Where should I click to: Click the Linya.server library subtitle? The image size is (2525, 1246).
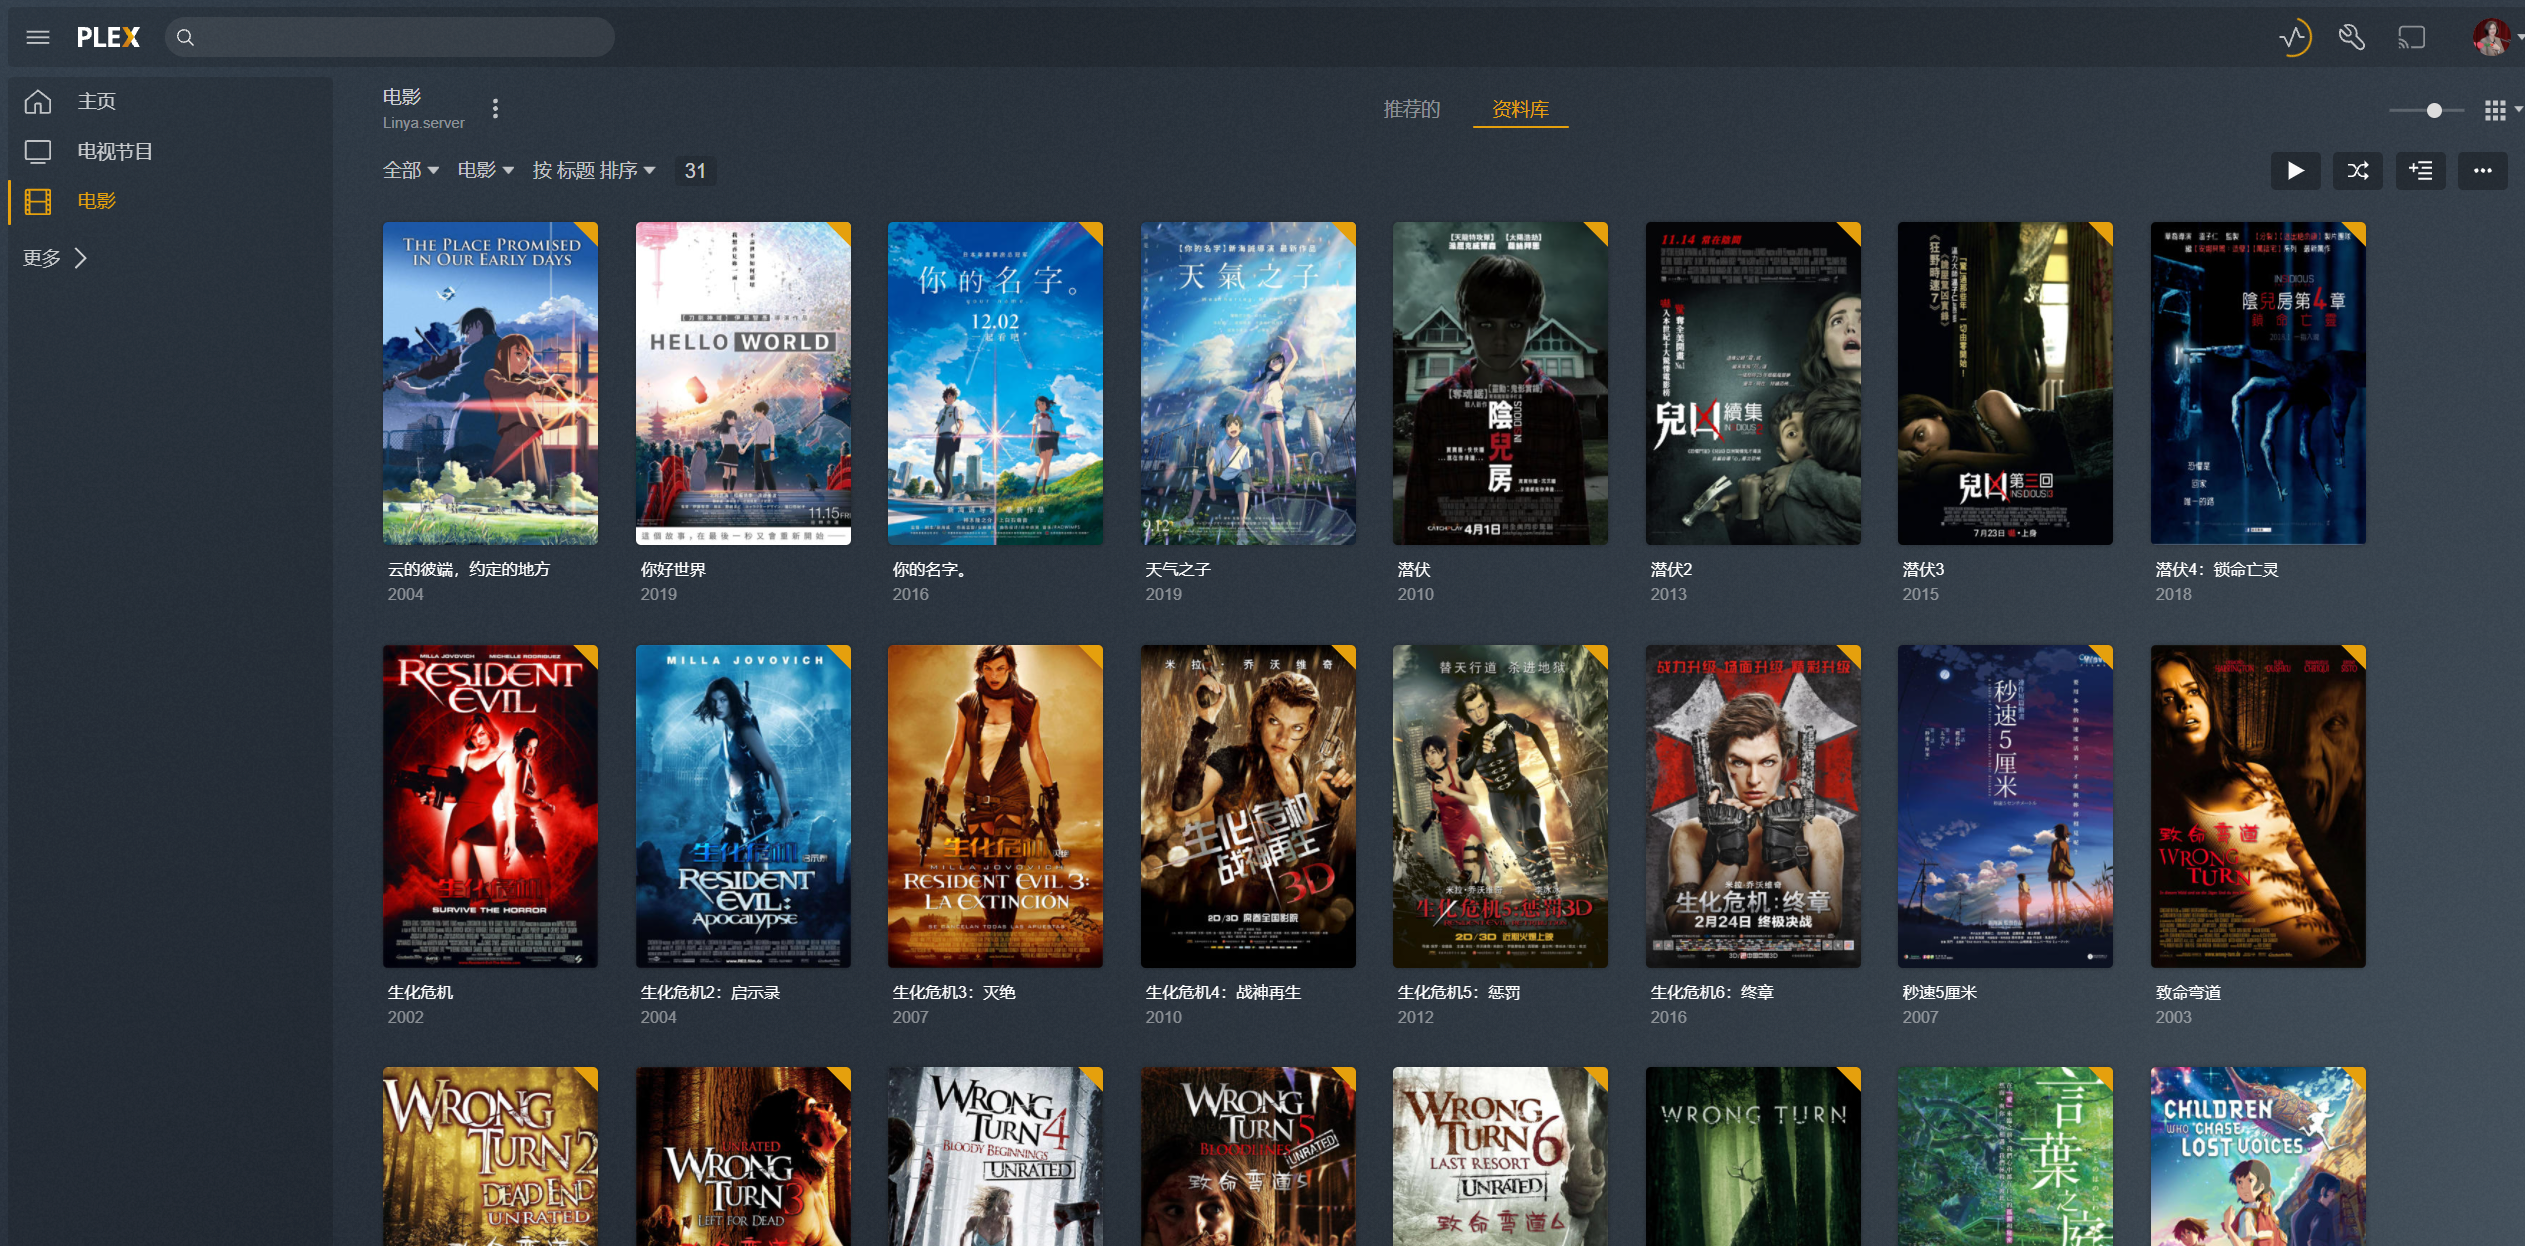(x=423, y=123)
